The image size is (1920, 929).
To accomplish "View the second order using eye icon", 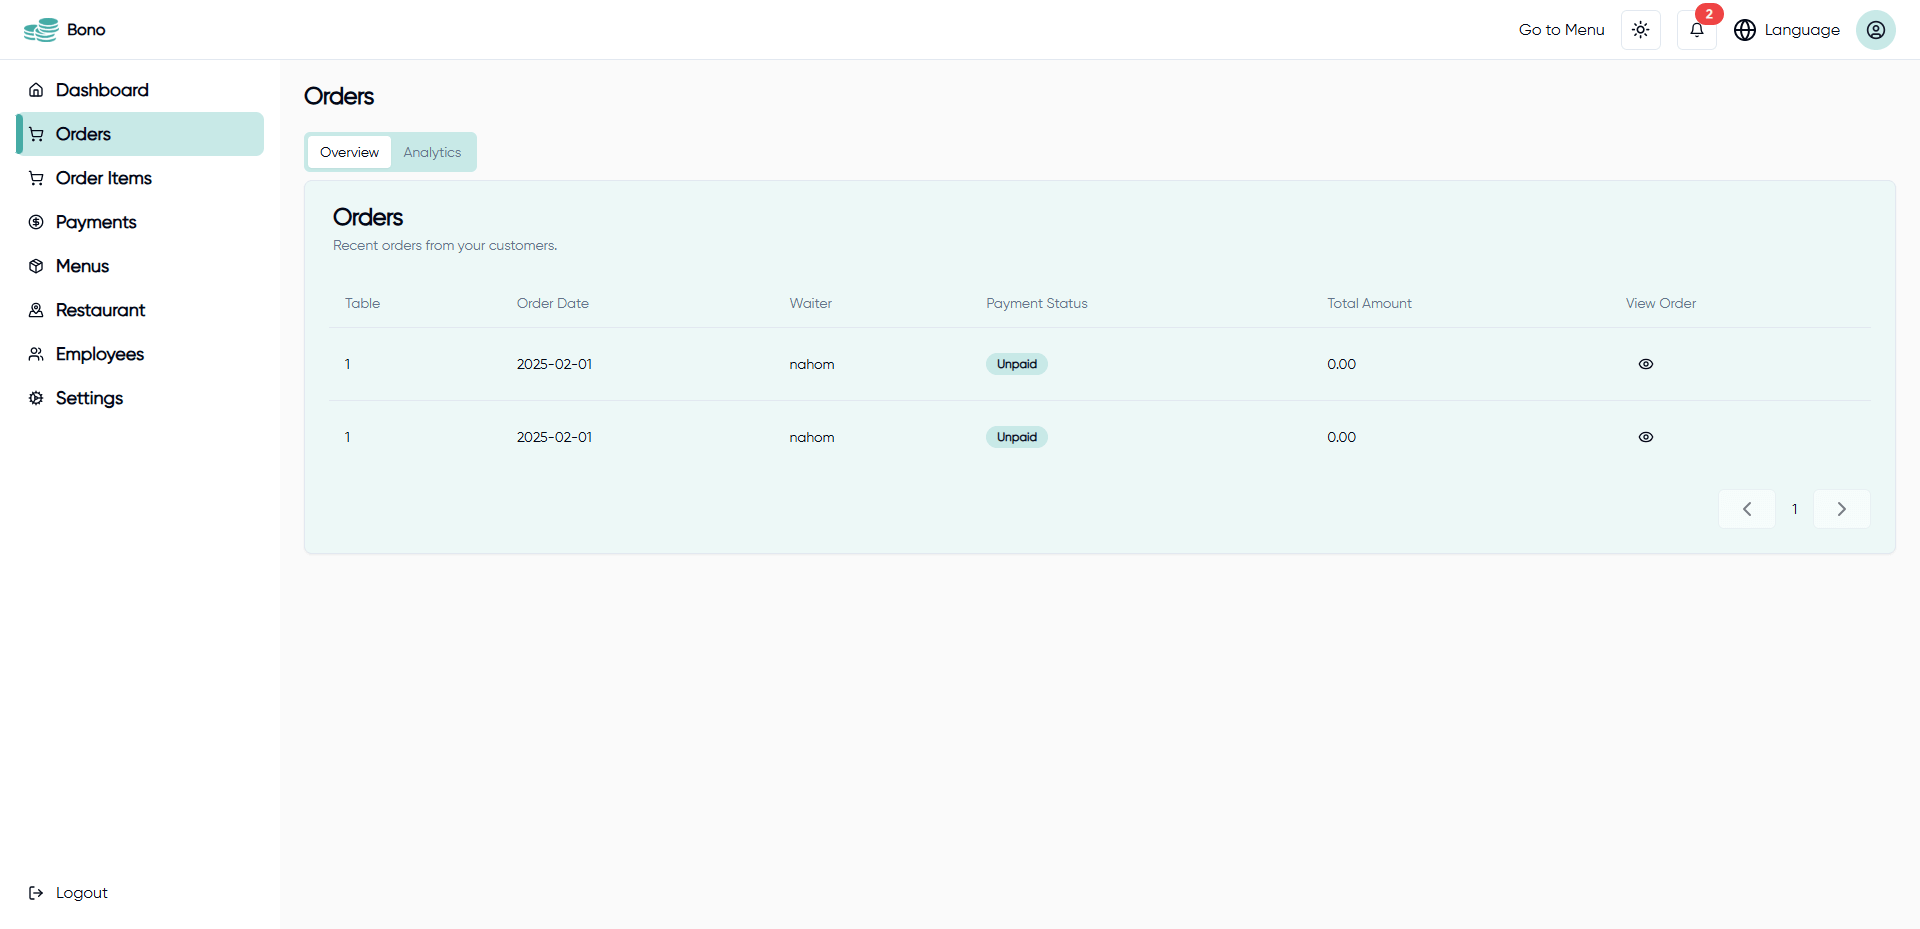I will [x=1645, y=437].
